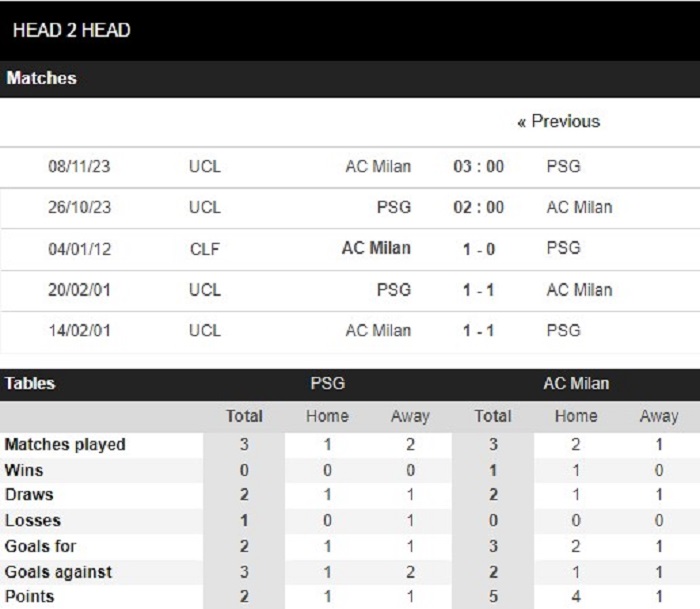This screenshot has height=609, width=700.
Task: Select the 1 - 0 score of the CLF match
Action: pyautogui.click(x=479, y=249)
